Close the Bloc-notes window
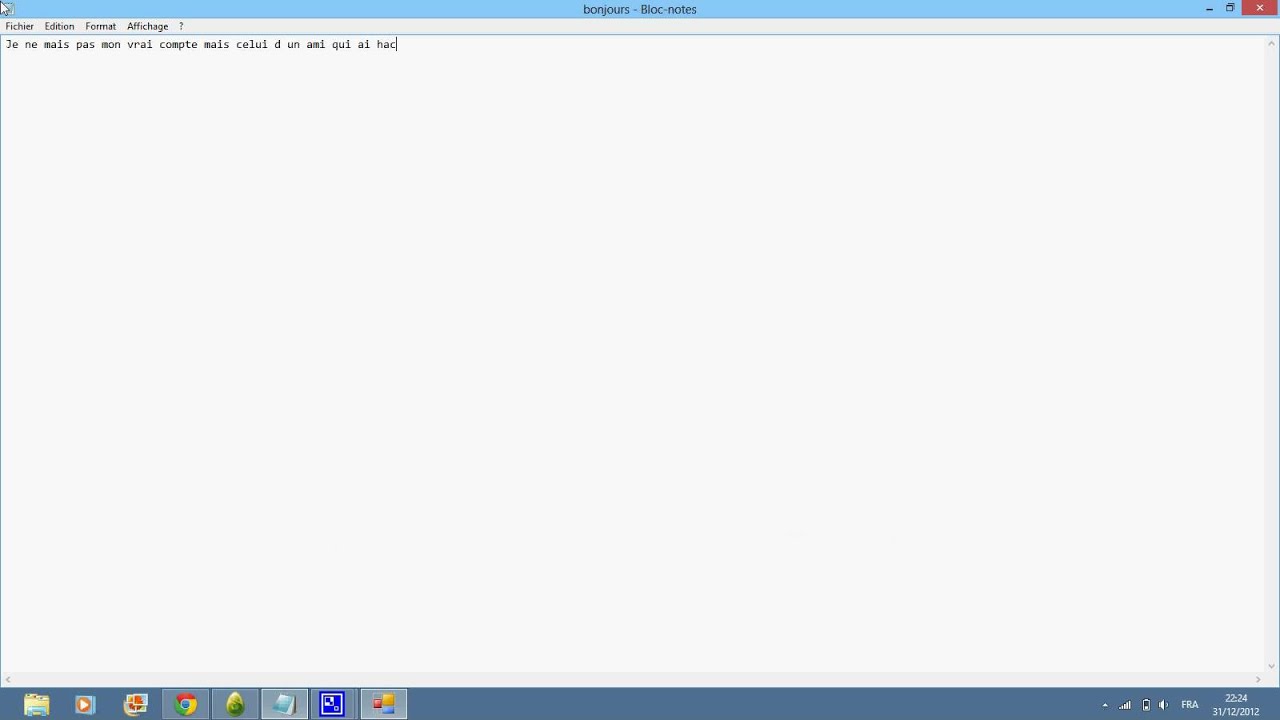Image resolution: width=1280 pixels, height=720 pixels. point(1260,8)
